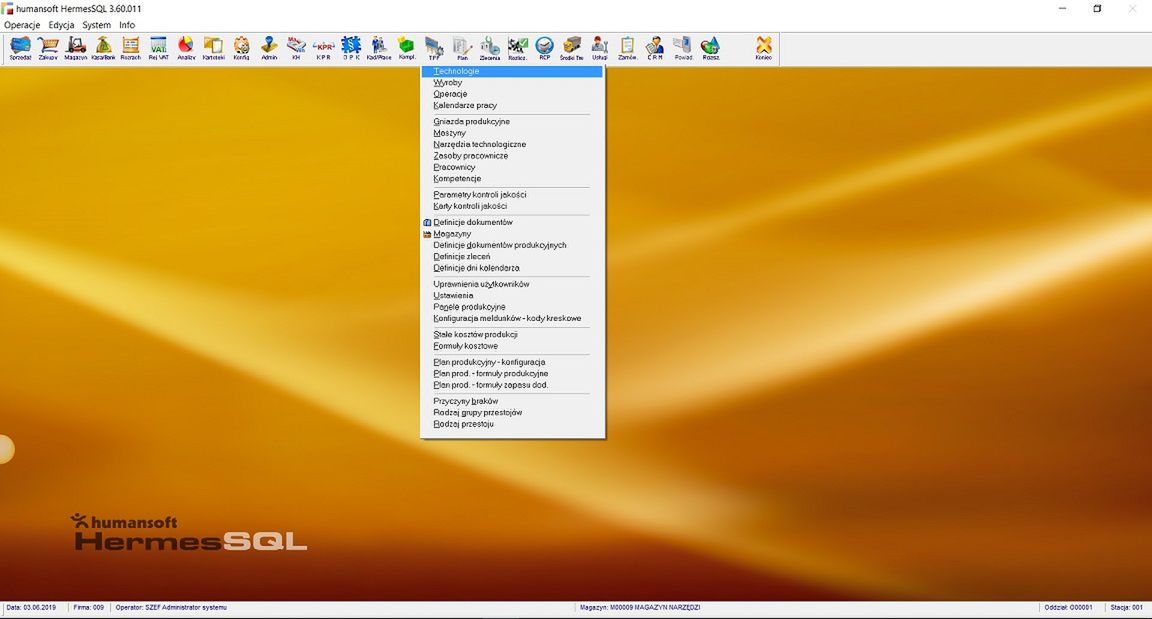1152x619 pixels.
Task: Select Ustawienia menu entry
Action: (512, 296)
